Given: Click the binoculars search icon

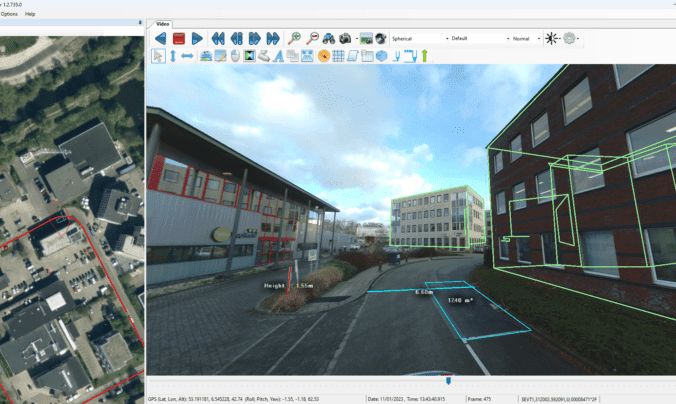Looking at the screenshot, I should click(328, 38).
